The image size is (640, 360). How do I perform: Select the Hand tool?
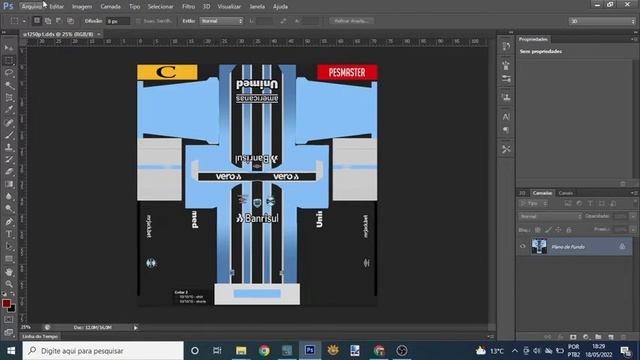coord(9,271)
